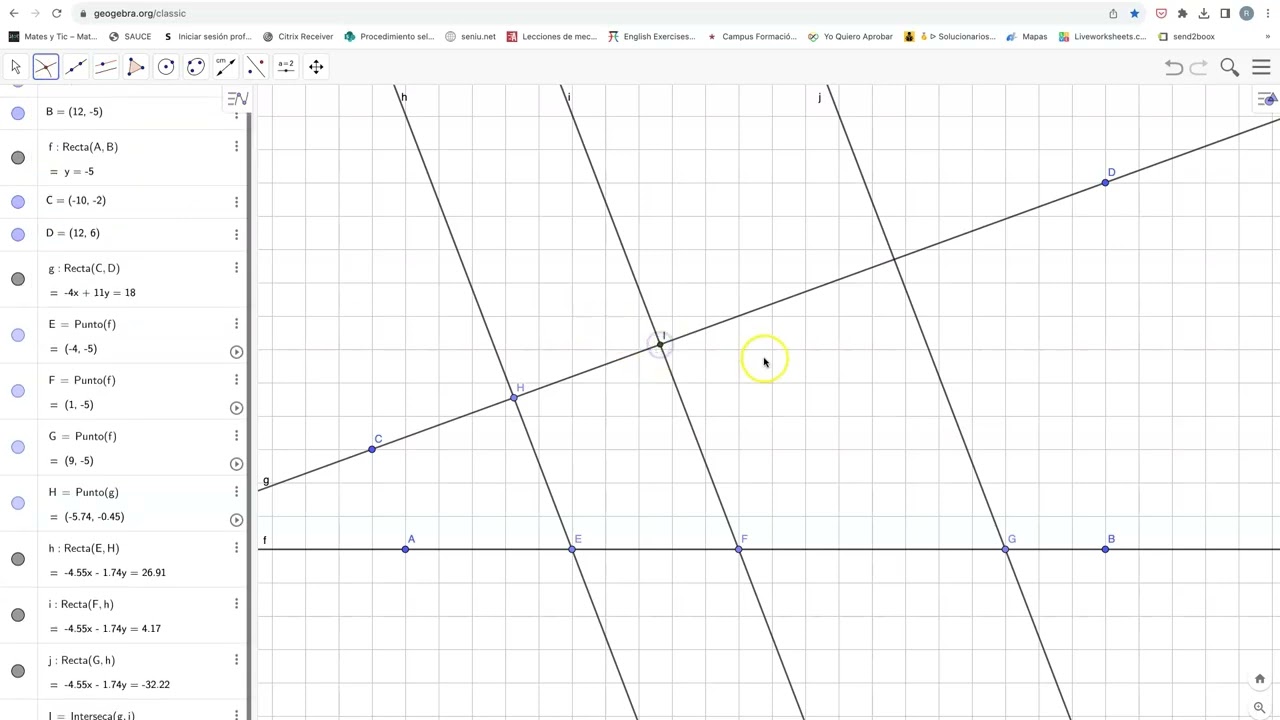Viewport: 1280px width, 720px height.
Task: Select the Reflect about line tool
Action: click(256, 66)
